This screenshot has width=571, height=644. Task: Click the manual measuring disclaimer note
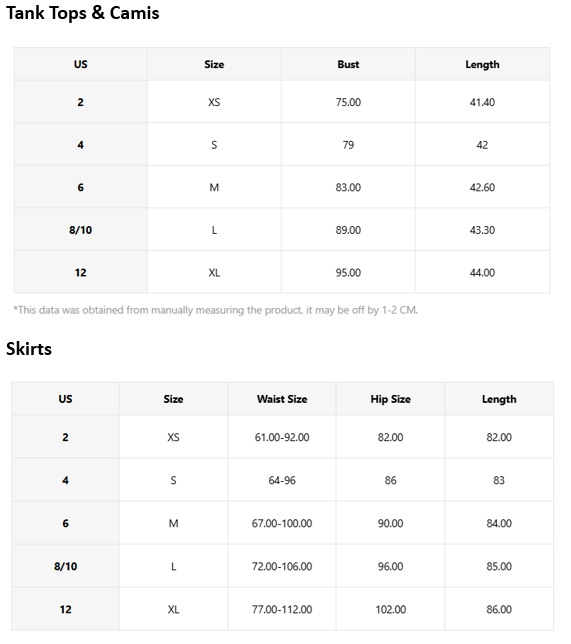pos(216,310)
